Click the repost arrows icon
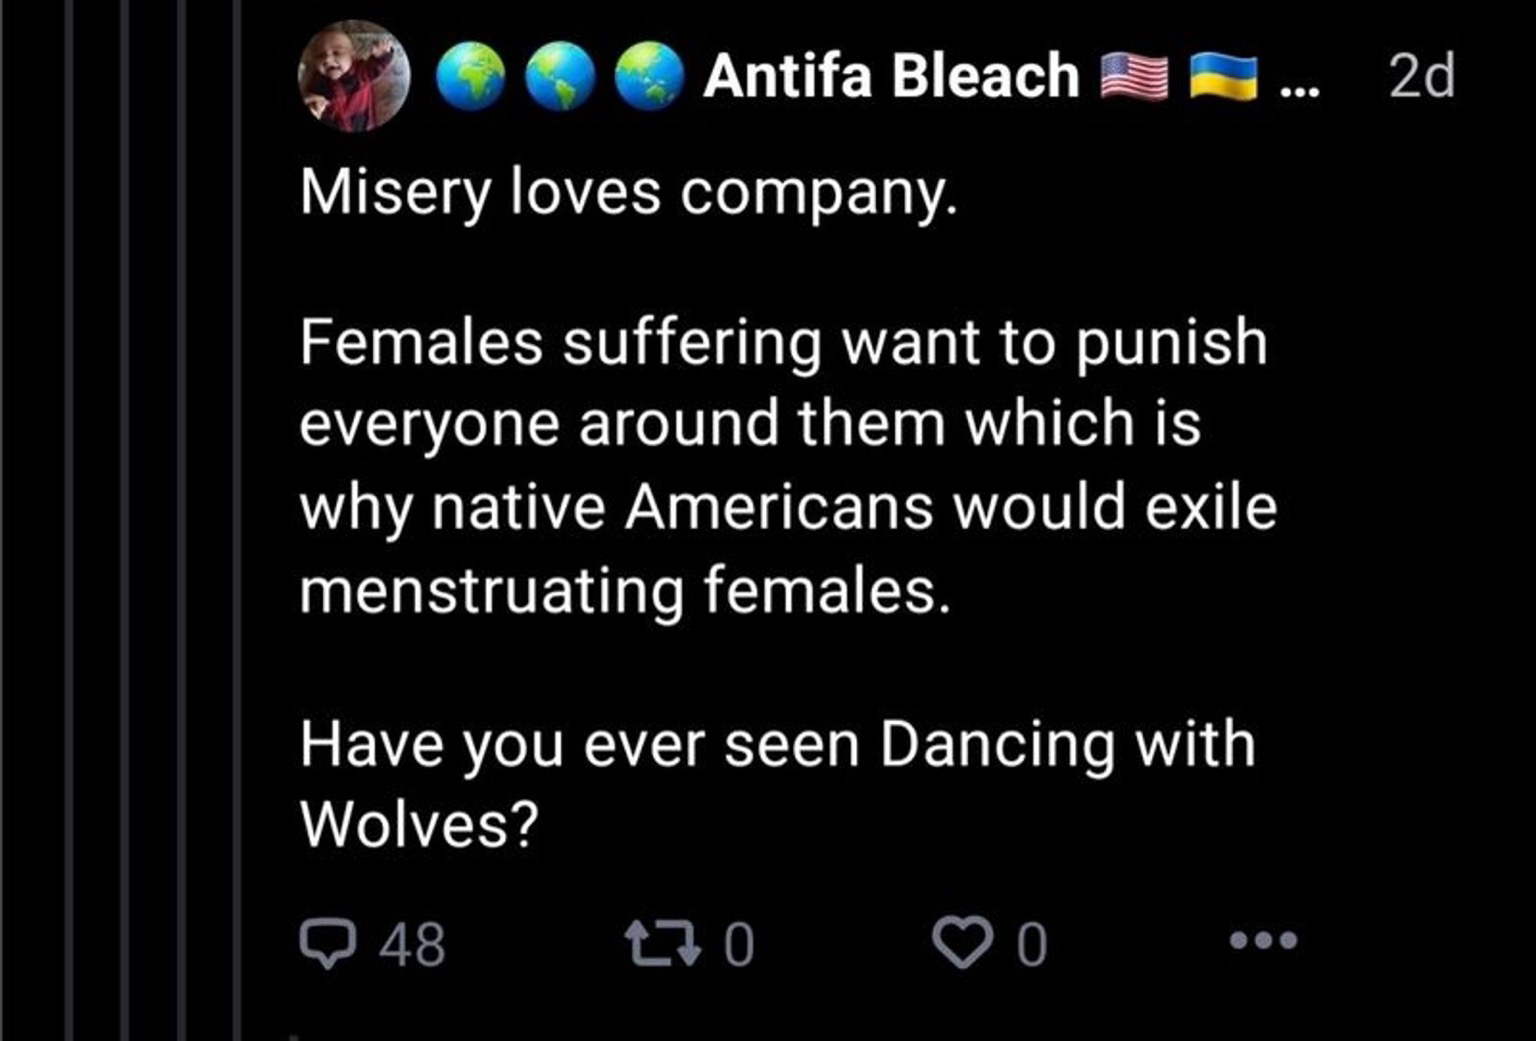The height and width of the screenshot is (1041, 1536). tap(662, 943)
